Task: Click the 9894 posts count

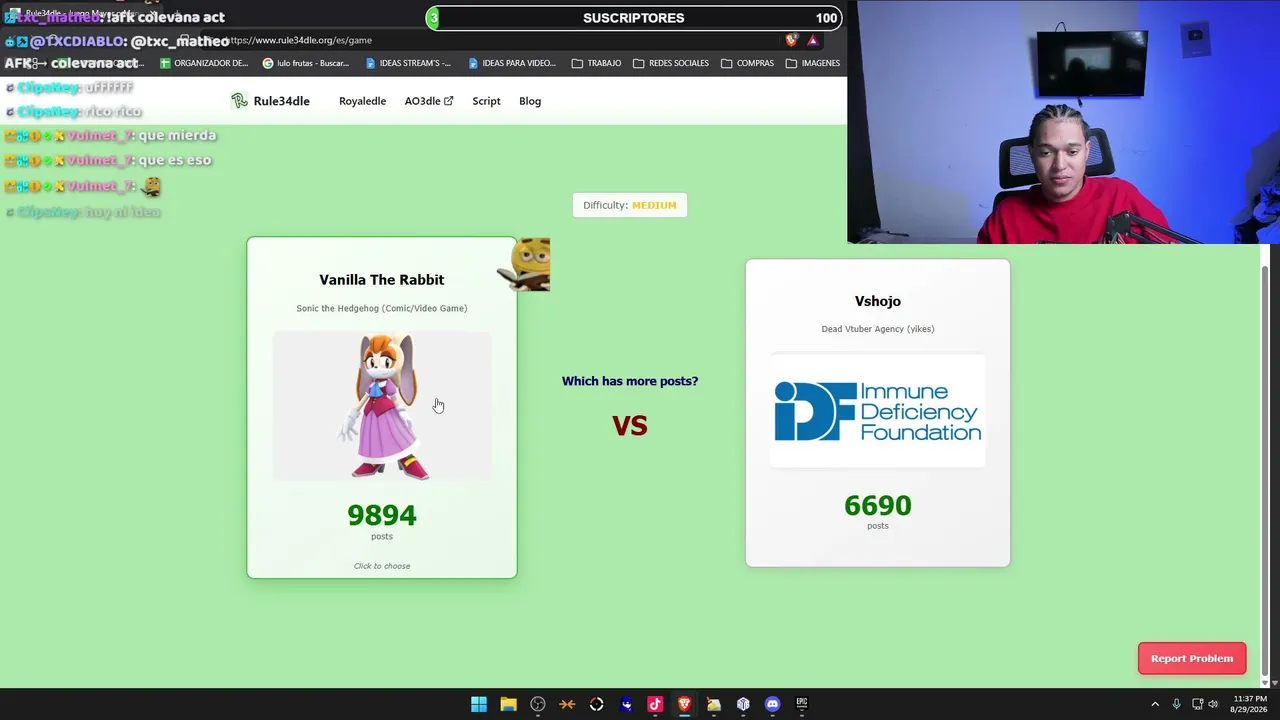Action: pyautogui.click(x=382, y=515)
